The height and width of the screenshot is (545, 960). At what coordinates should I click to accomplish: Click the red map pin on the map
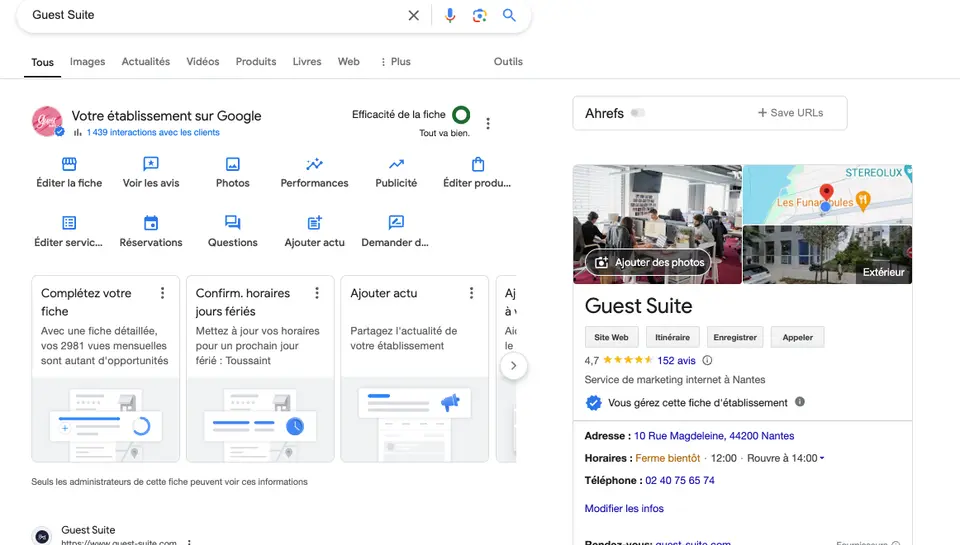click(x=827, y=194)
